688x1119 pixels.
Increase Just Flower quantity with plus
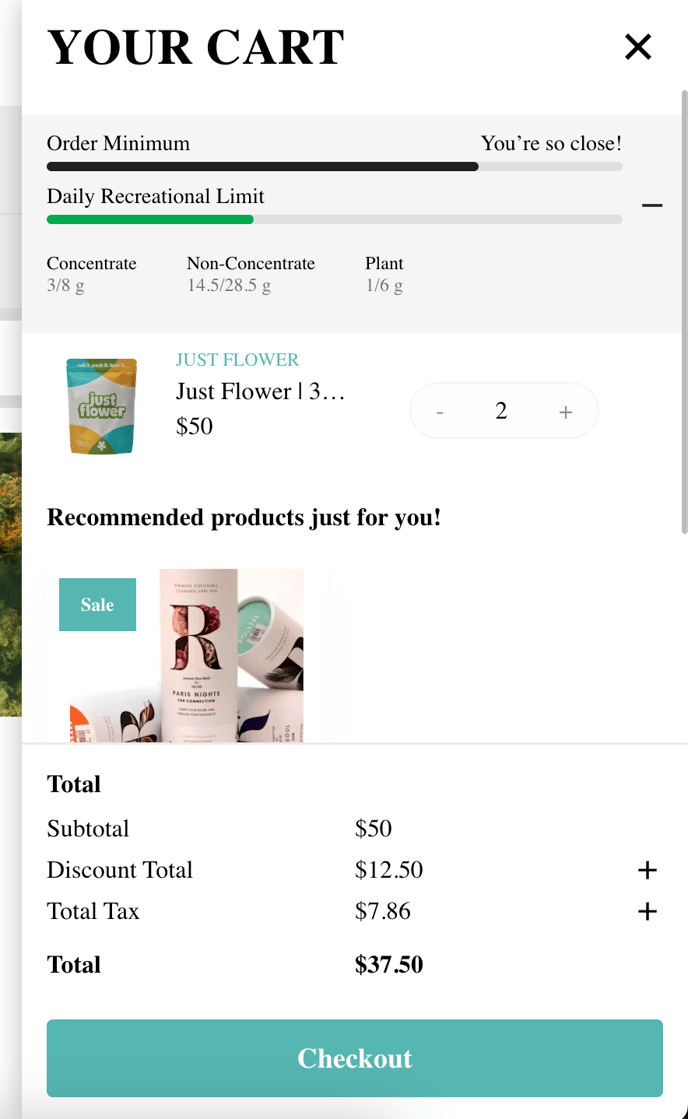tap(566, 412)
